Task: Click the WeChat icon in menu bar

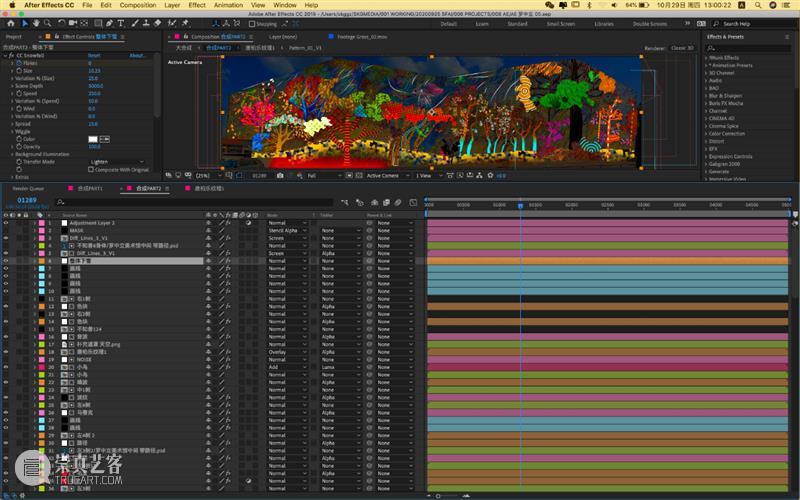Action: tap(549, 5)
